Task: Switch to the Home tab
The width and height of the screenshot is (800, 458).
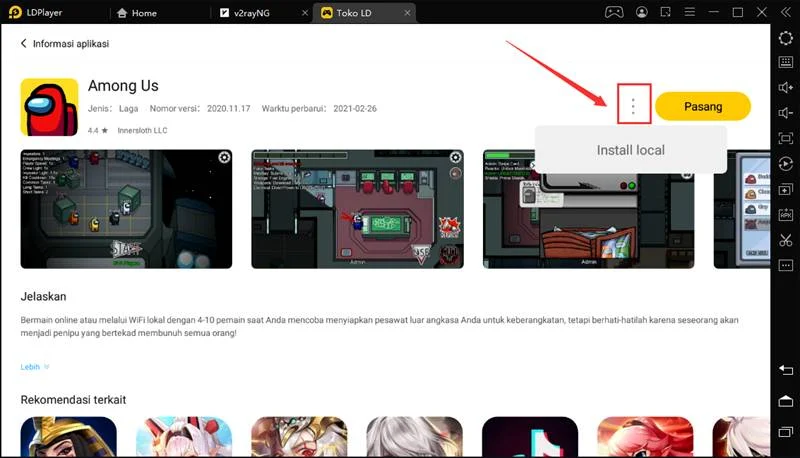Action: pos(137,13)
